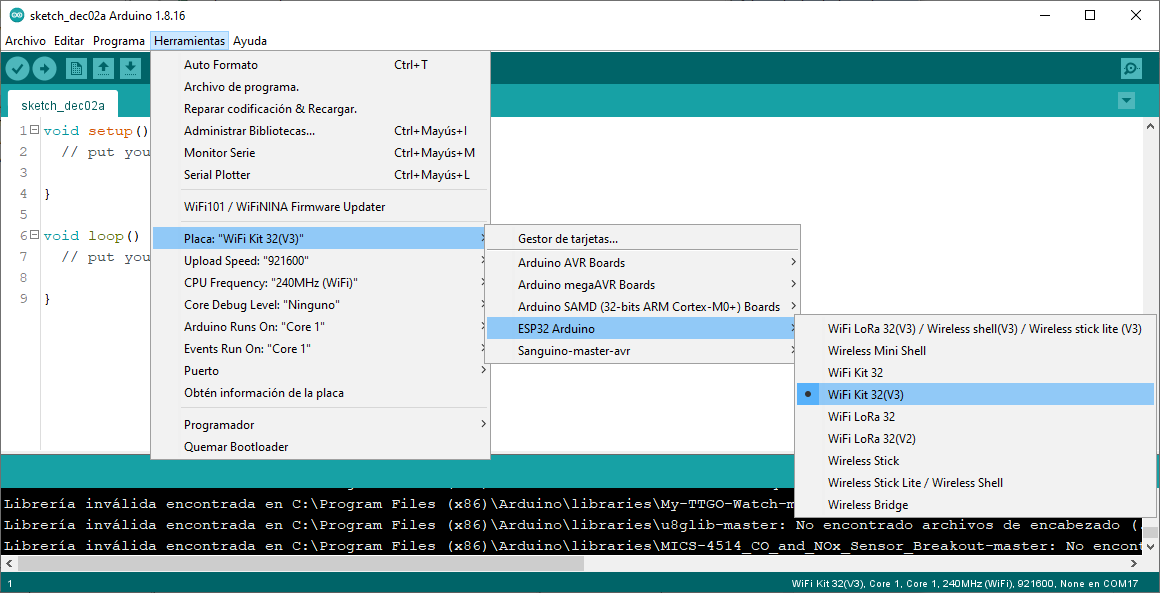Click the console horizontal scrollbar thumb
The height and width of the screenshot is (593, 1160).
pos(300,563)
